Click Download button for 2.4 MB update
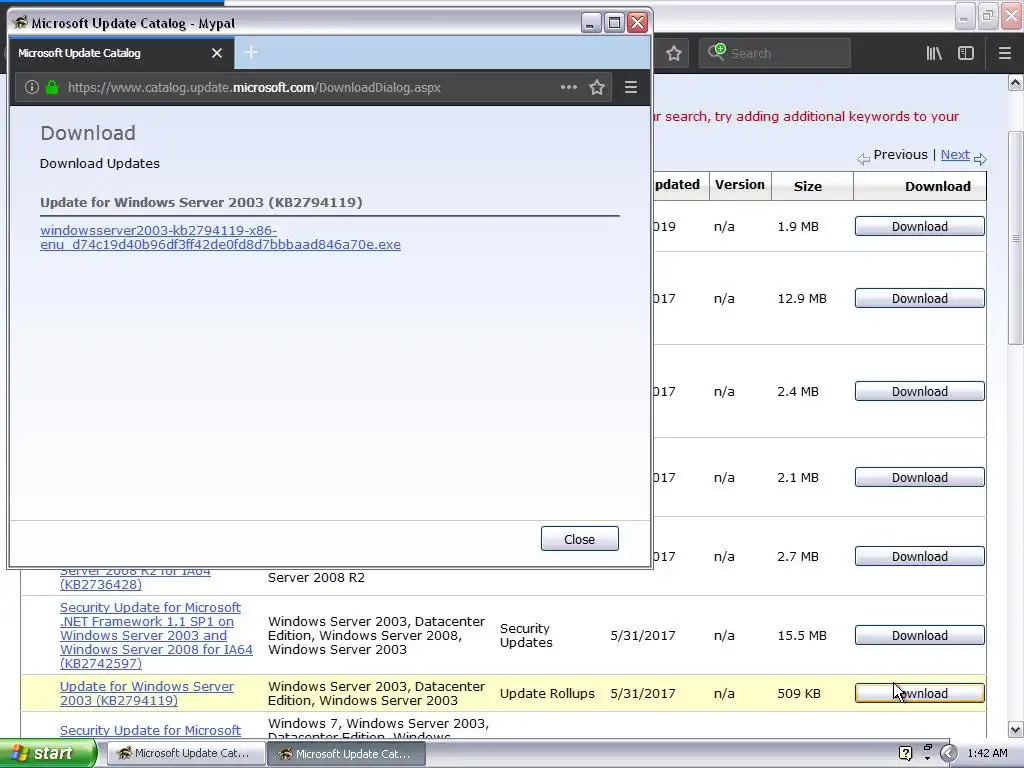This screenshot has width=1024, height=768. pos(920,392)
